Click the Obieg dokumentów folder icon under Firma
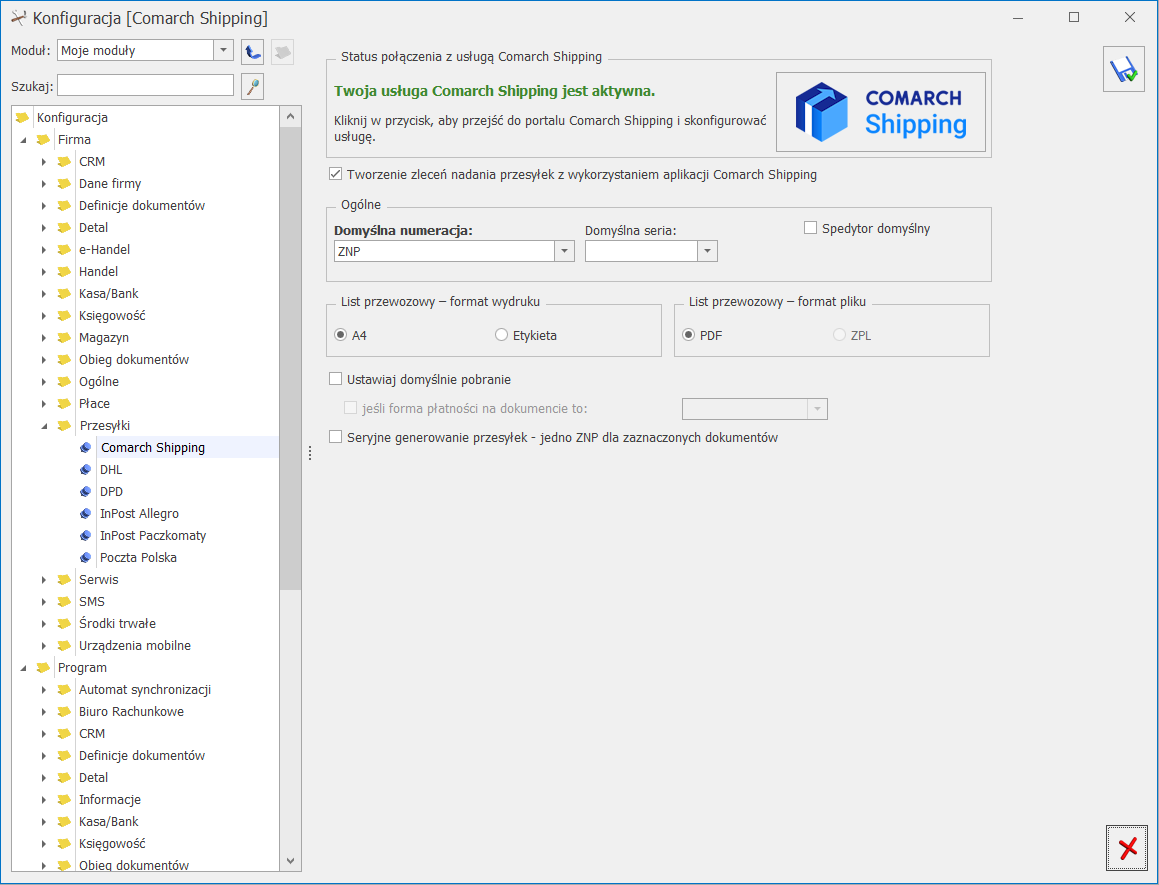 click(64, 360)
